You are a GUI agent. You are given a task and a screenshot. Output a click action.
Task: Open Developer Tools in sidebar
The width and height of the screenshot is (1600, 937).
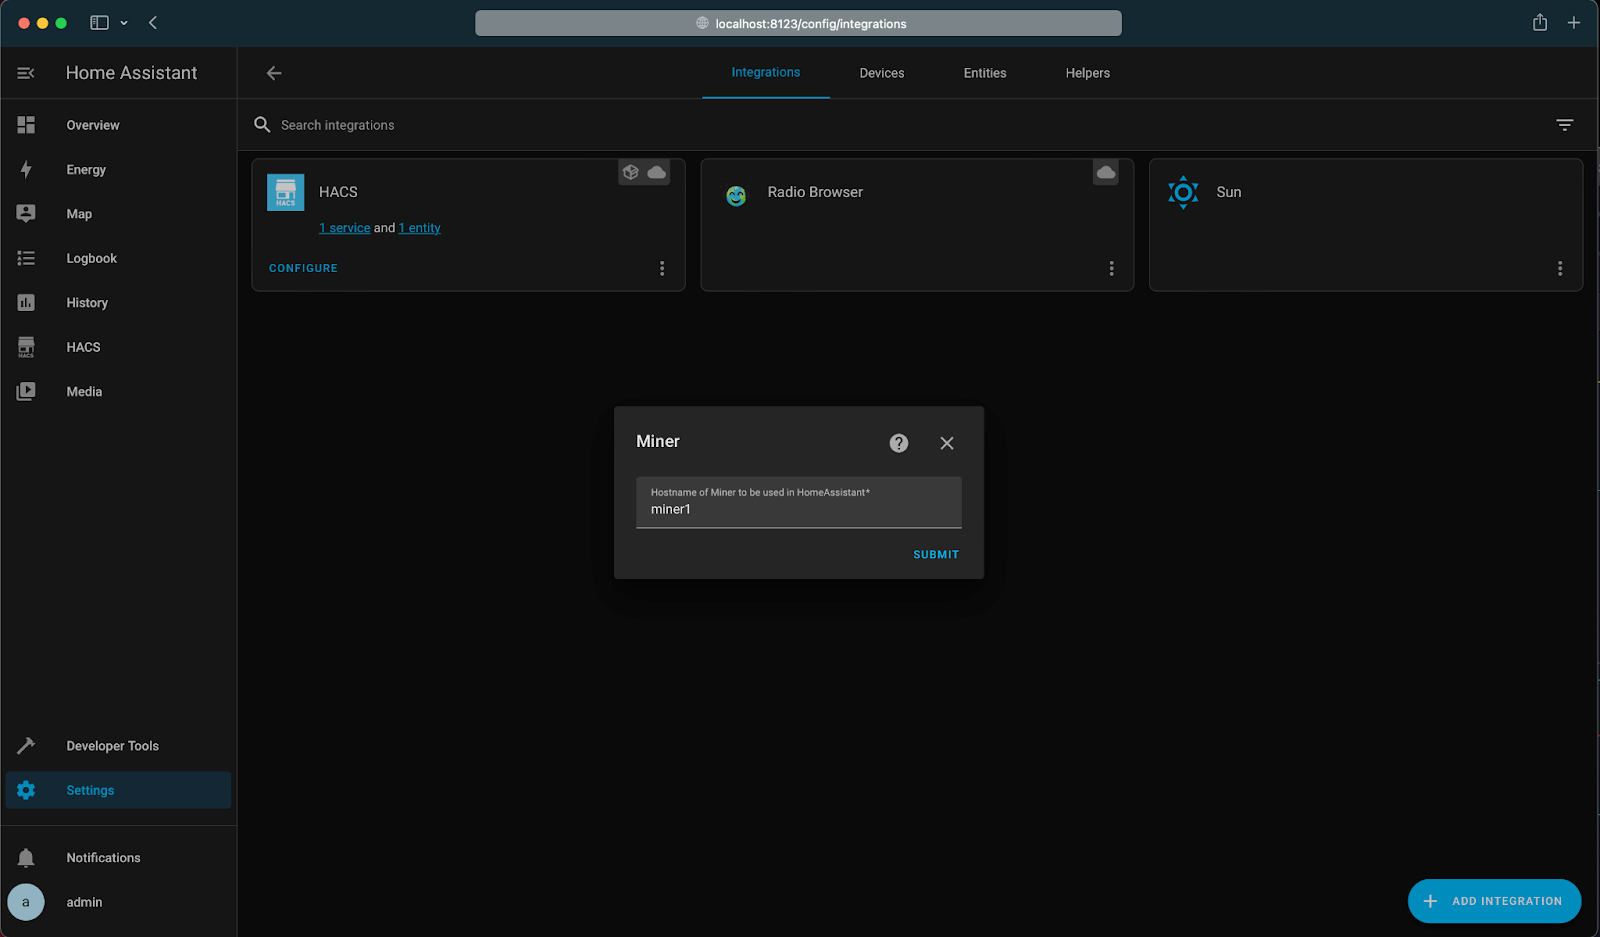point(118,746)
